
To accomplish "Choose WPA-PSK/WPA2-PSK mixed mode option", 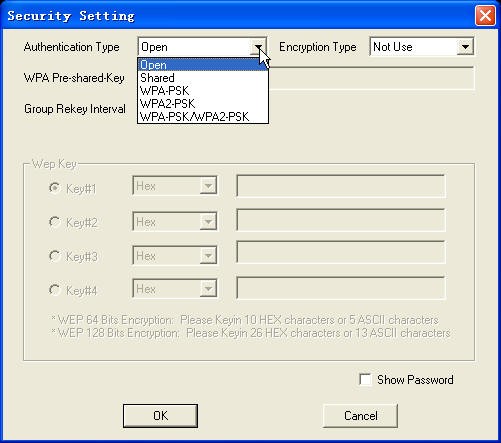I will point(203,117).
